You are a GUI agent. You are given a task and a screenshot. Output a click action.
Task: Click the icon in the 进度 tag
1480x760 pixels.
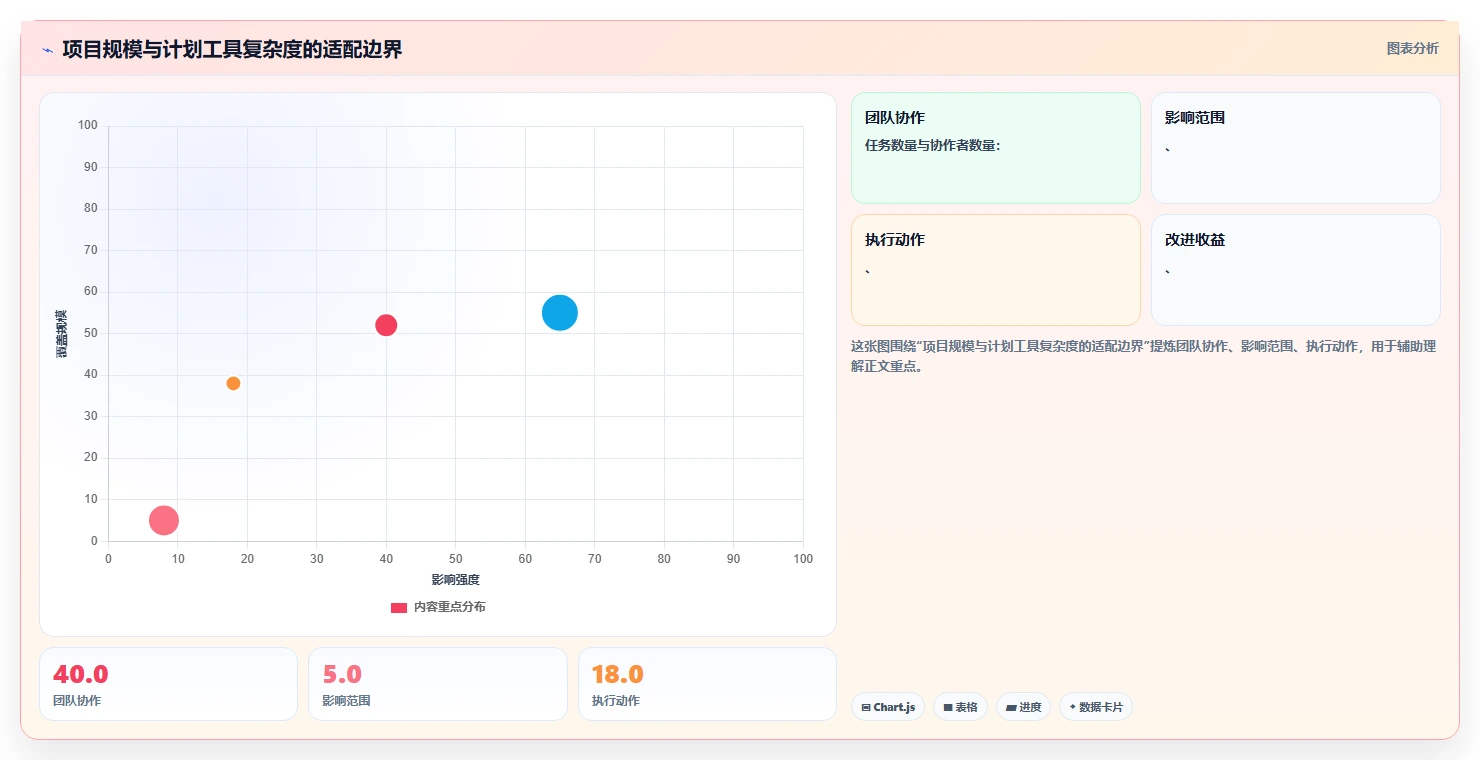pyautogui.click(x=1011, y=707)
